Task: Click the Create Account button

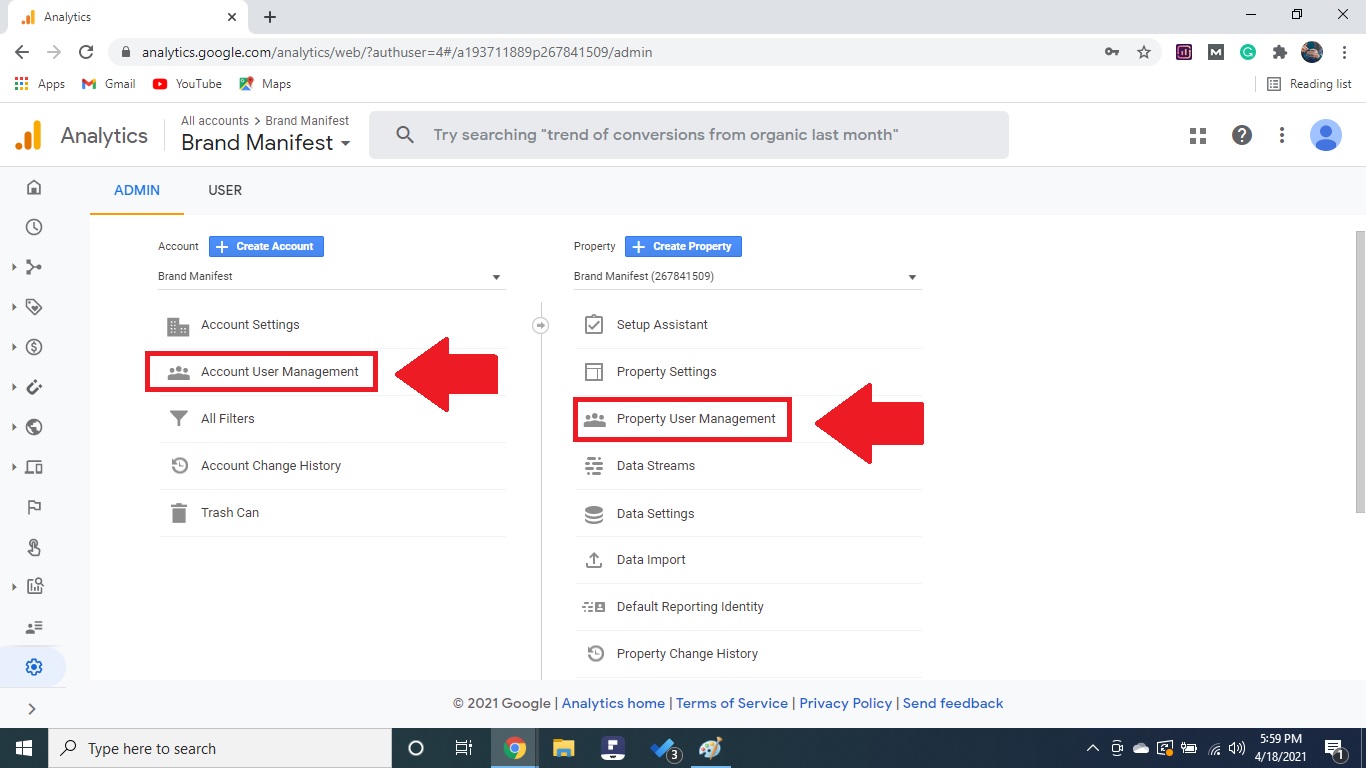Action: point(266,246)
